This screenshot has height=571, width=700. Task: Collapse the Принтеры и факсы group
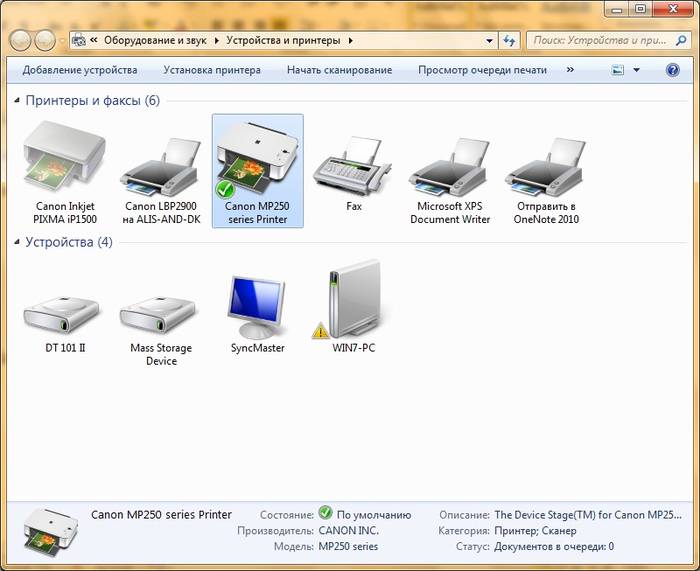pyautogui.click(x=16, y=101)
